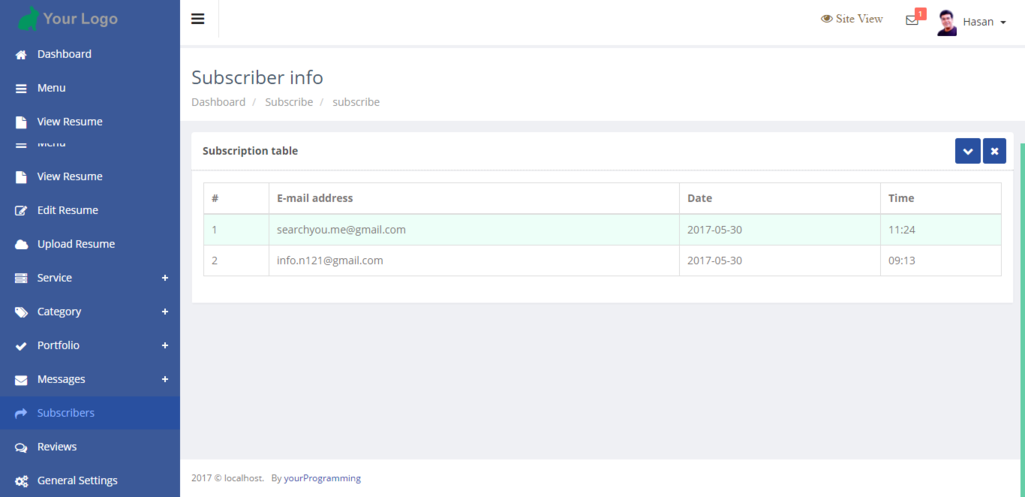1025x497 pixels.
Task: Expand the Service submenu plus sign
Action: point(165,278)
